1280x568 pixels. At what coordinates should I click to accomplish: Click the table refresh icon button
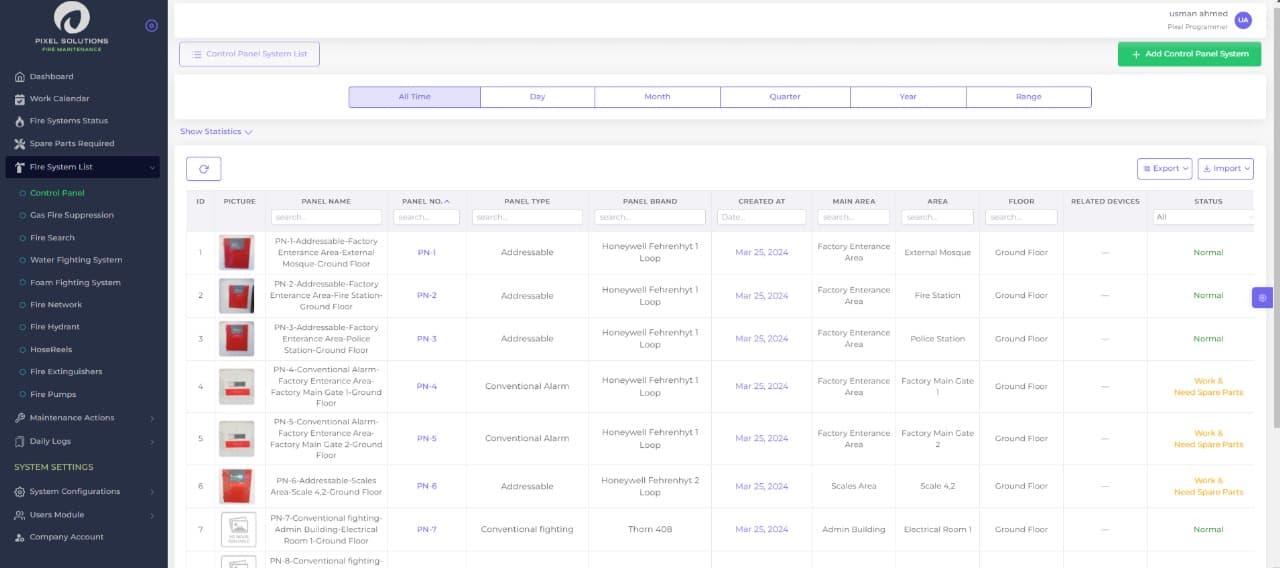pyautogui.click(x=203, y=169)
